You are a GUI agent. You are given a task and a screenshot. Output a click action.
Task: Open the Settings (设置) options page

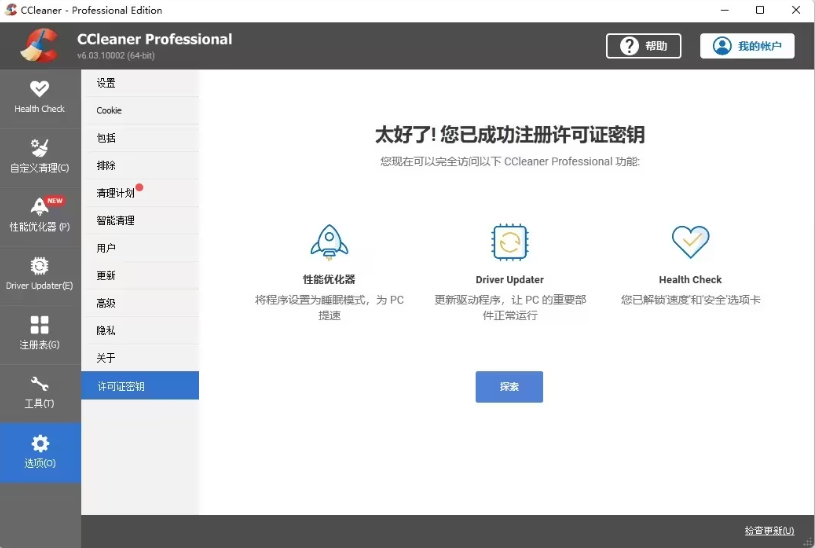point(140,83)
